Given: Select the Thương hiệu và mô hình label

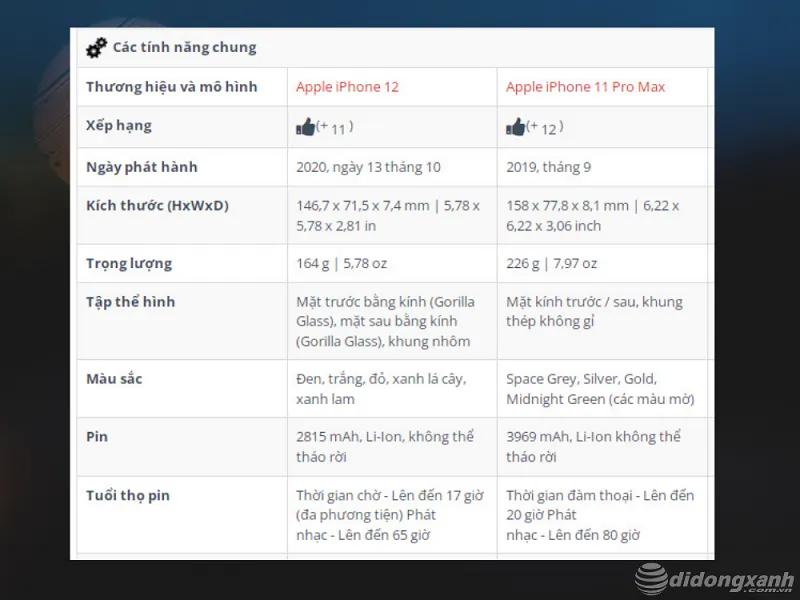Looking at the screenshot, I should 171,87.
